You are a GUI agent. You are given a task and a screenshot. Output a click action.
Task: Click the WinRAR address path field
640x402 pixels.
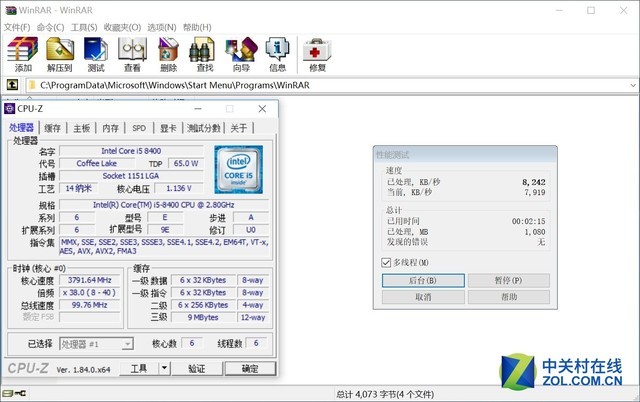pyautogui.click(x=327, y=85)
